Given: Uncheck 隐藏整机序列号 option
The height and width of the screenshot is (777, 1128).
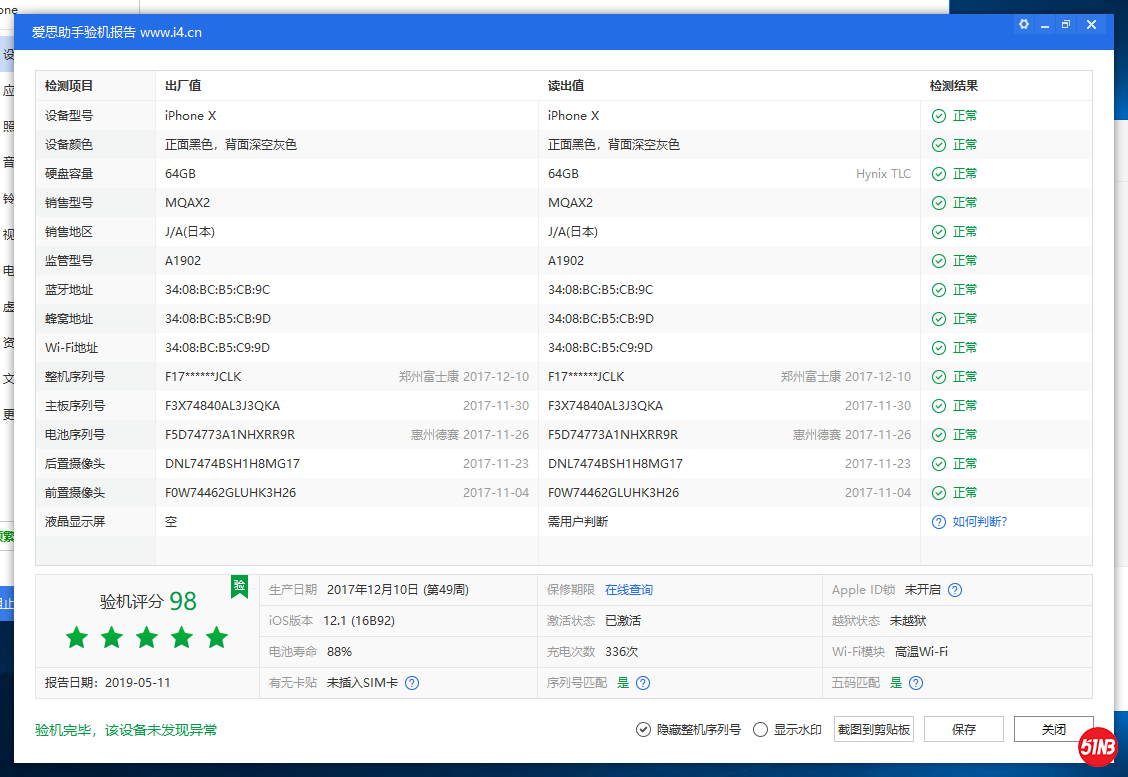Looking at the screenshot, I should click(x=644, y=730).
